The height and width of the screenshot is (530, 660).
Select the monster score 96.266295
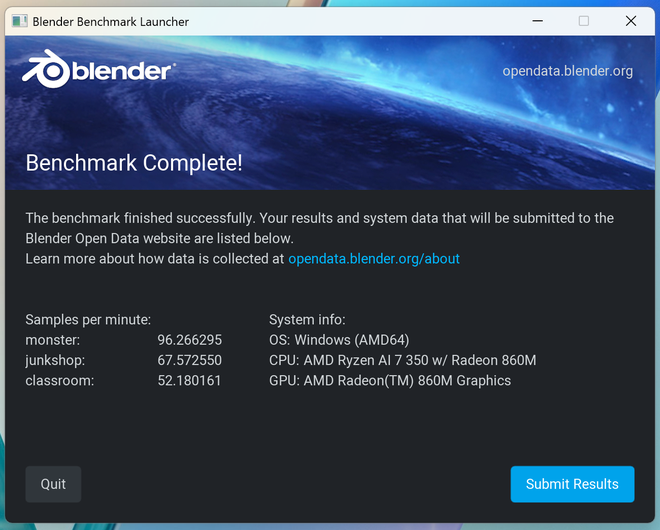[189, 340]
